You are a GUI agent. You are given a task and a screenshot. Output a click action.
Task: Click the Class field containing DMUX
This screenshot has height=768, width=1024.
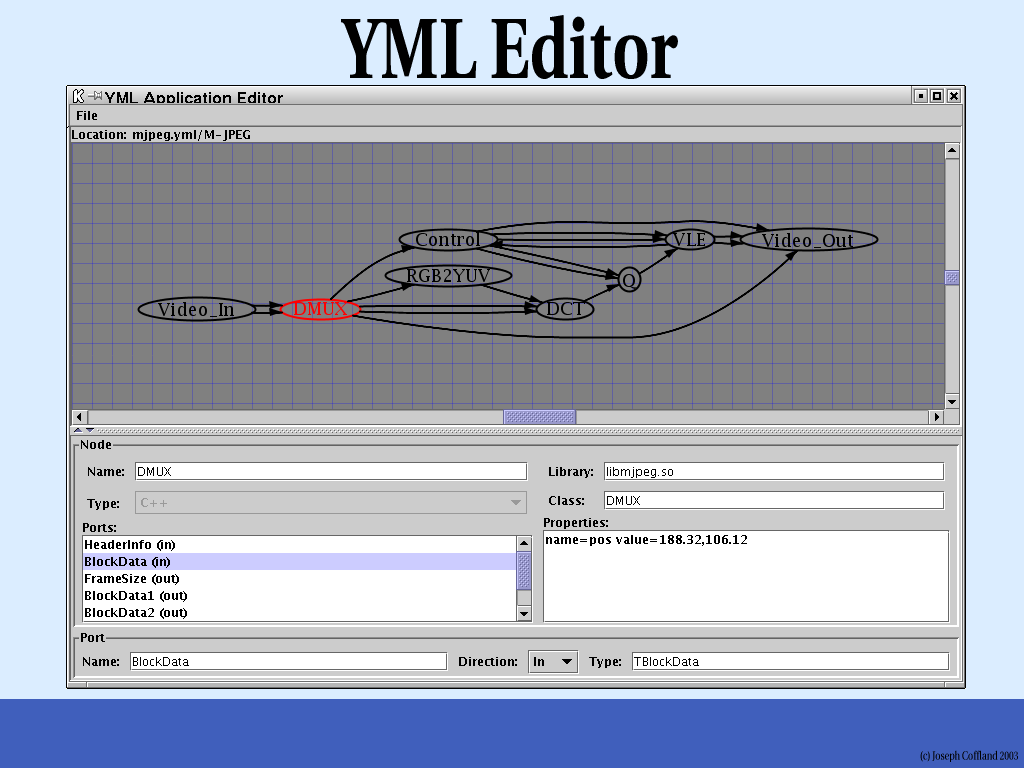(x=774, y=501)
